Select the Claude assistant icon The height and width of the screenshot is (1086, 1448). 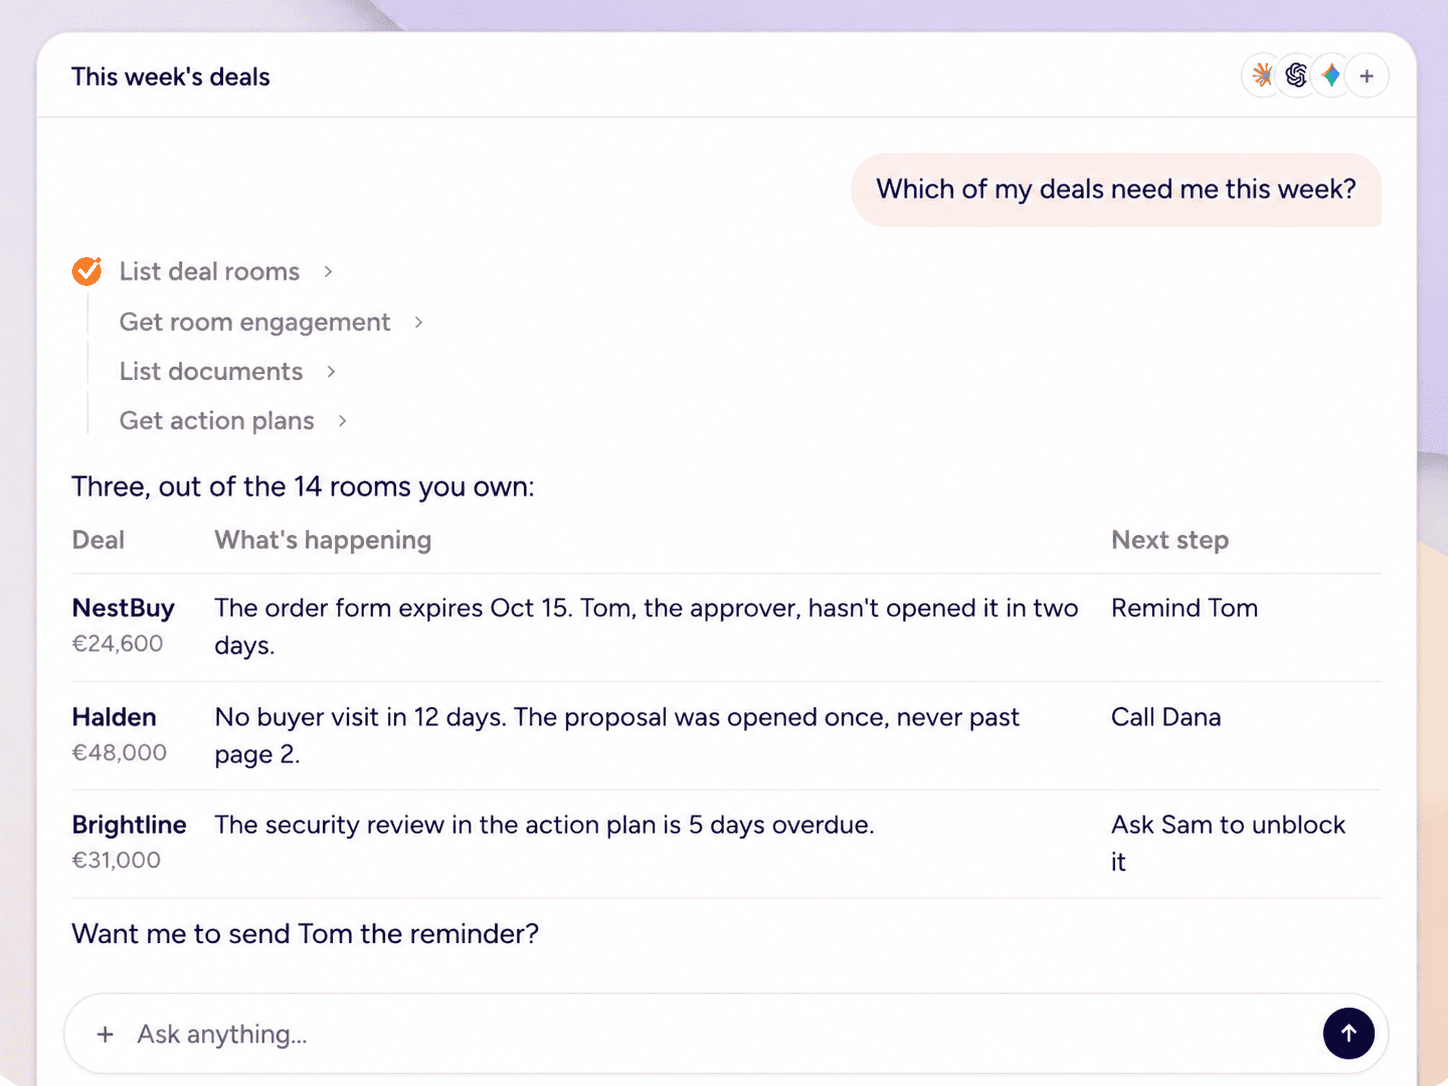[1262, 75]
